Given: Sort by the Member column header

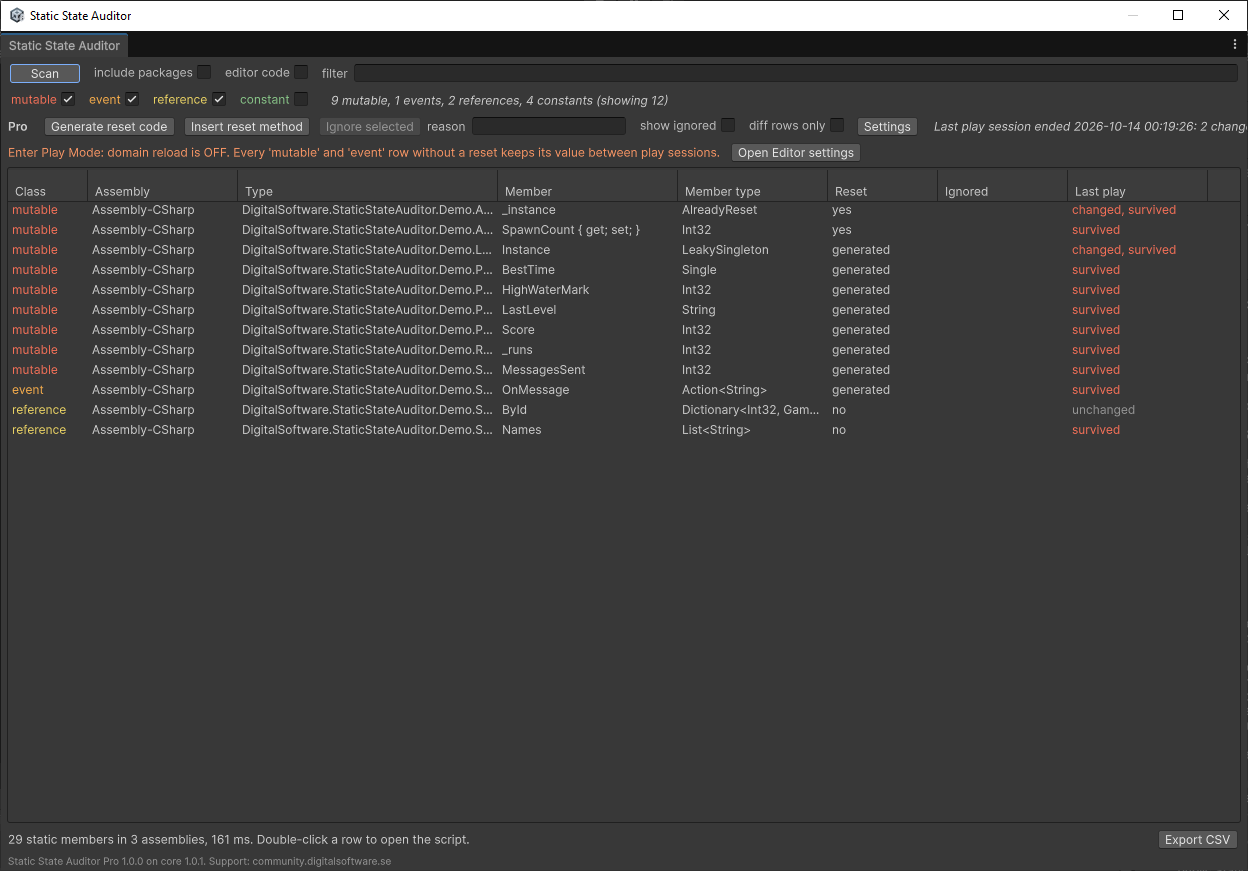Looking at the screenshot, I should [x=587, y=191].
